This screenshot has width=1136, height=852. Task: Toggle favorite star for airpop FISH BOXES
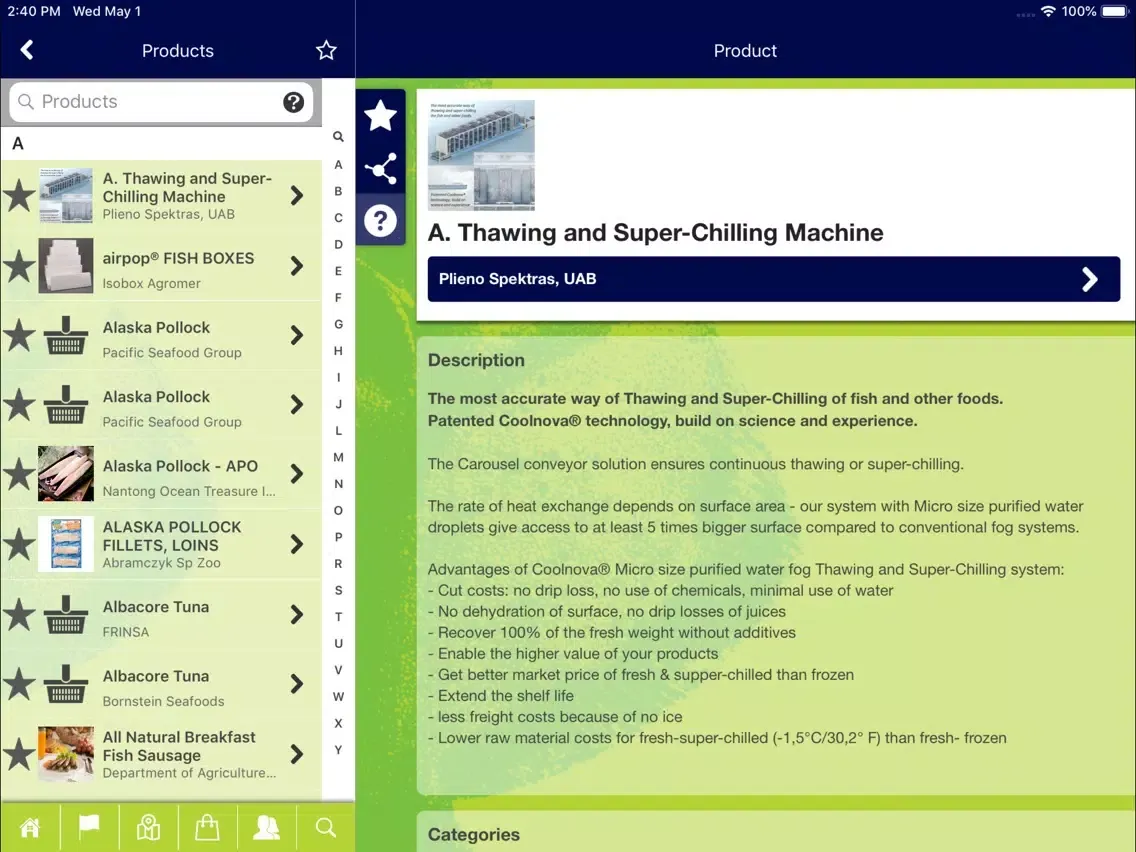pyautogui.click(x=19, y=266)
